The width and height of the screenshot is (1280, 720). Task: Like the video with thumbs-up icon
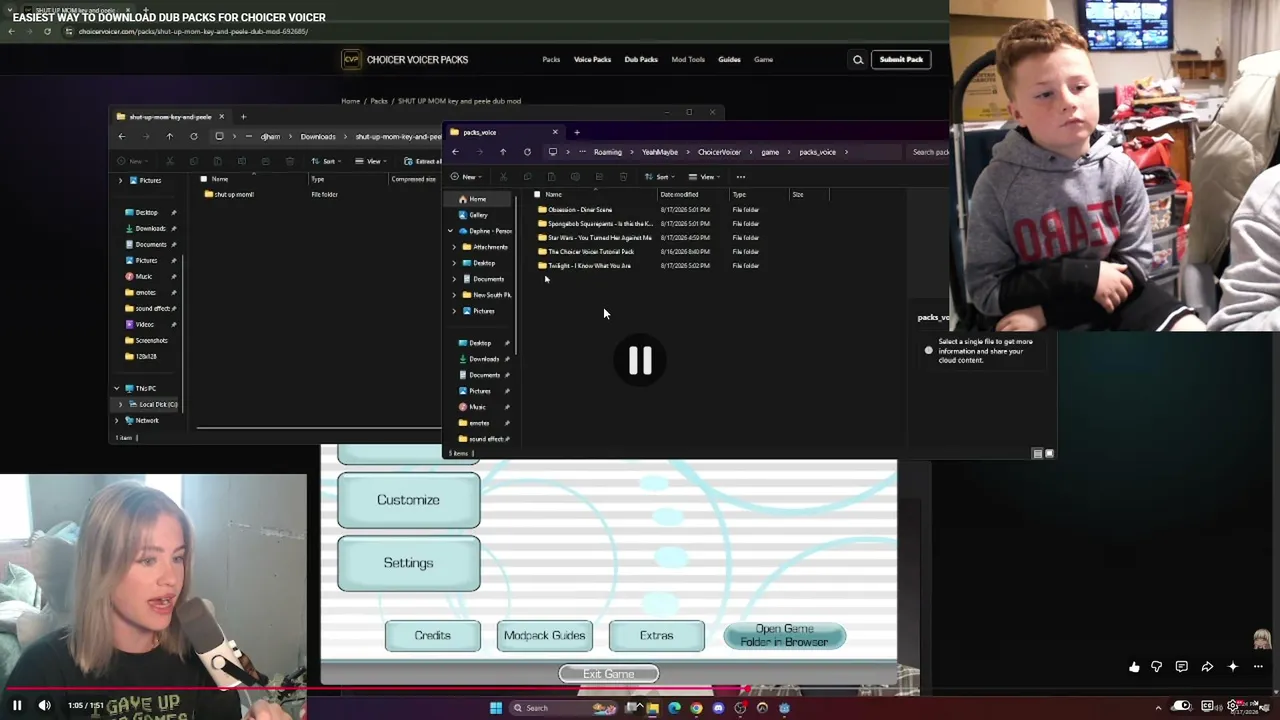point(1134,667)
